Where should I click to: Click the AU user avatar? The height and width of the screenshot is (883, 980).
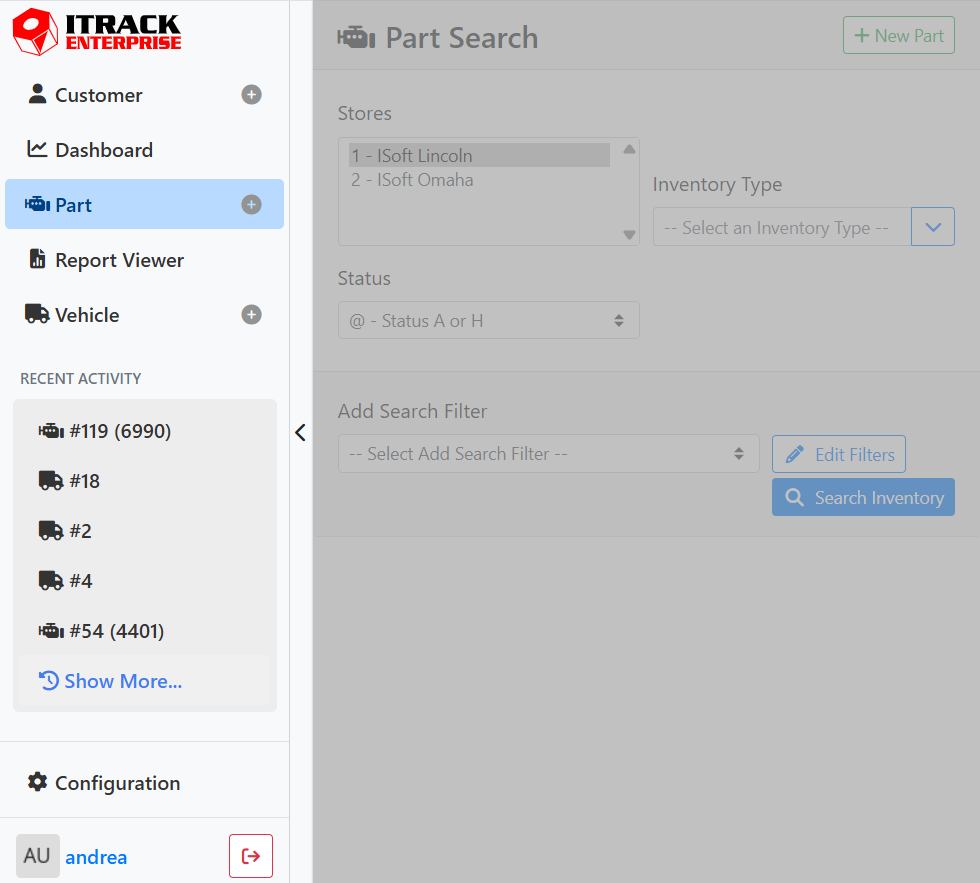[x=37, y=856]
